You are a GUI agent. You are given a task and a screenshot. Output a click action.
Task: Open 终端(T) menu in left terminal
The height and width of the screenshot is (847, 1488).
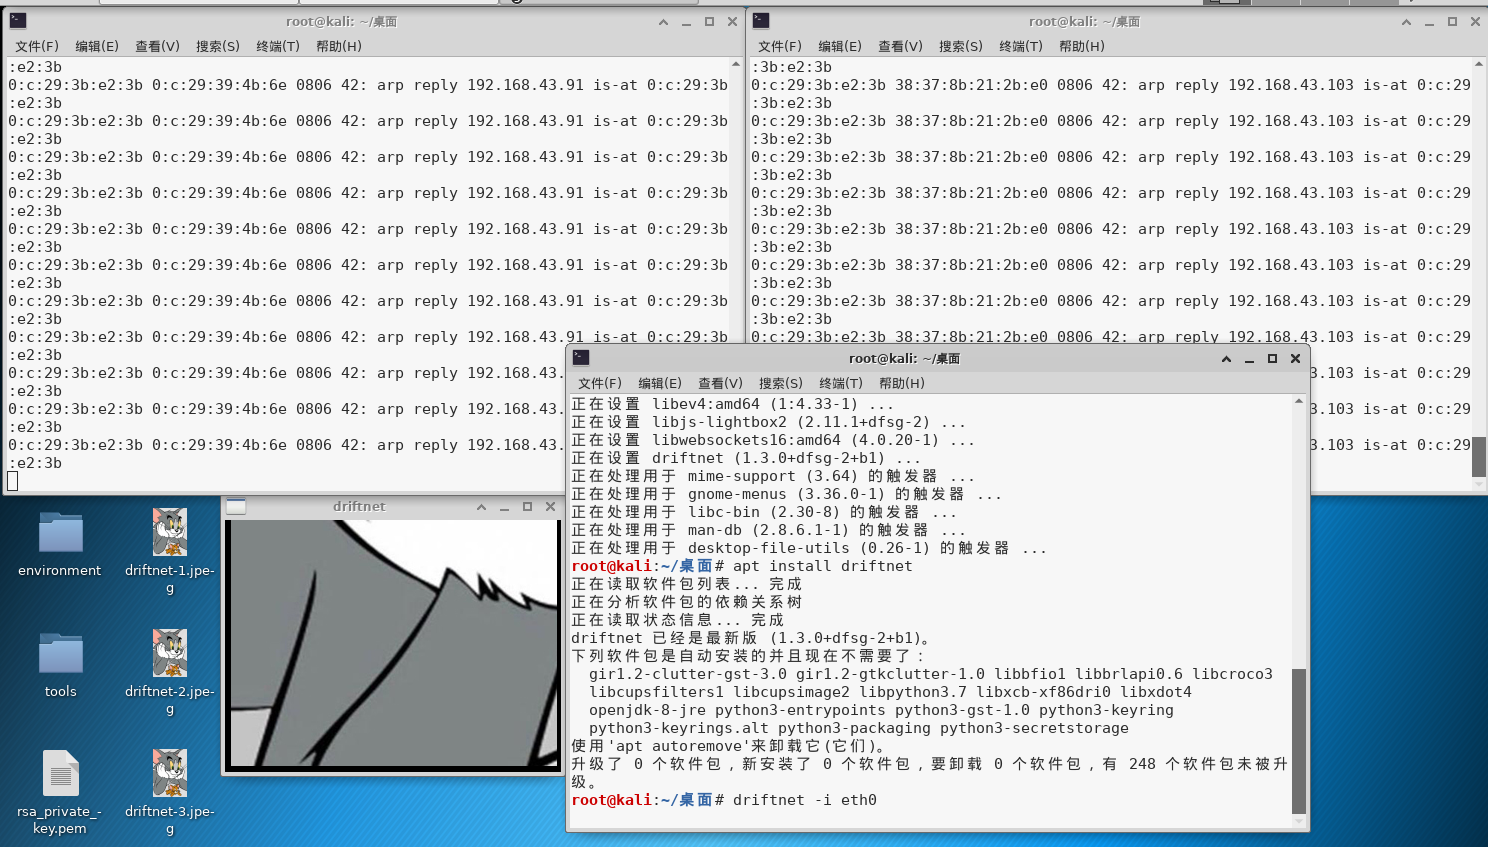click(x=278, y=46)
